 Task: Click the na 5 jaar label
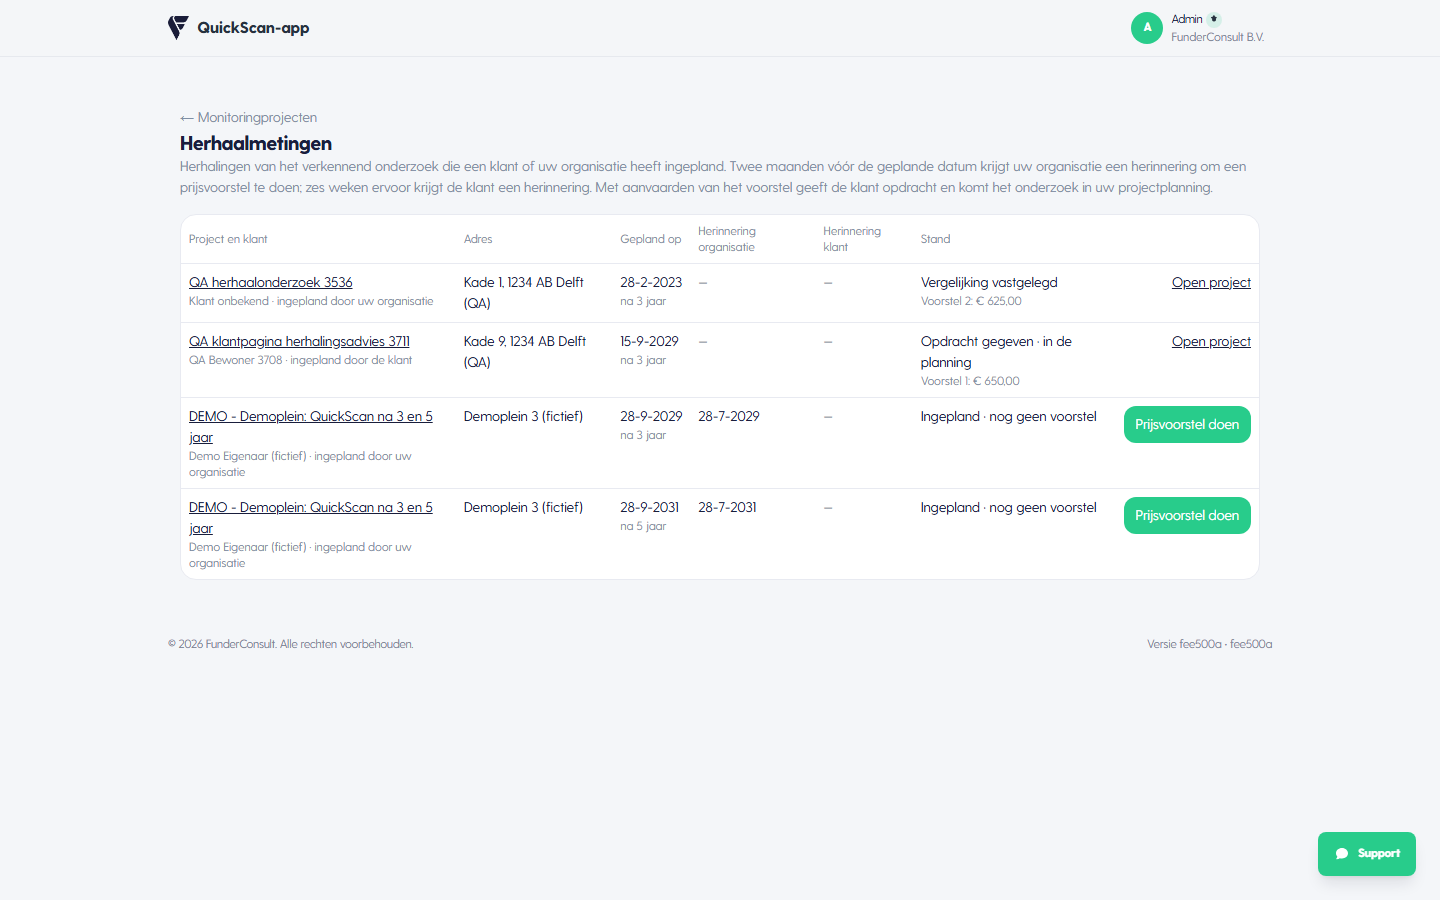click(x=643, y=526)
